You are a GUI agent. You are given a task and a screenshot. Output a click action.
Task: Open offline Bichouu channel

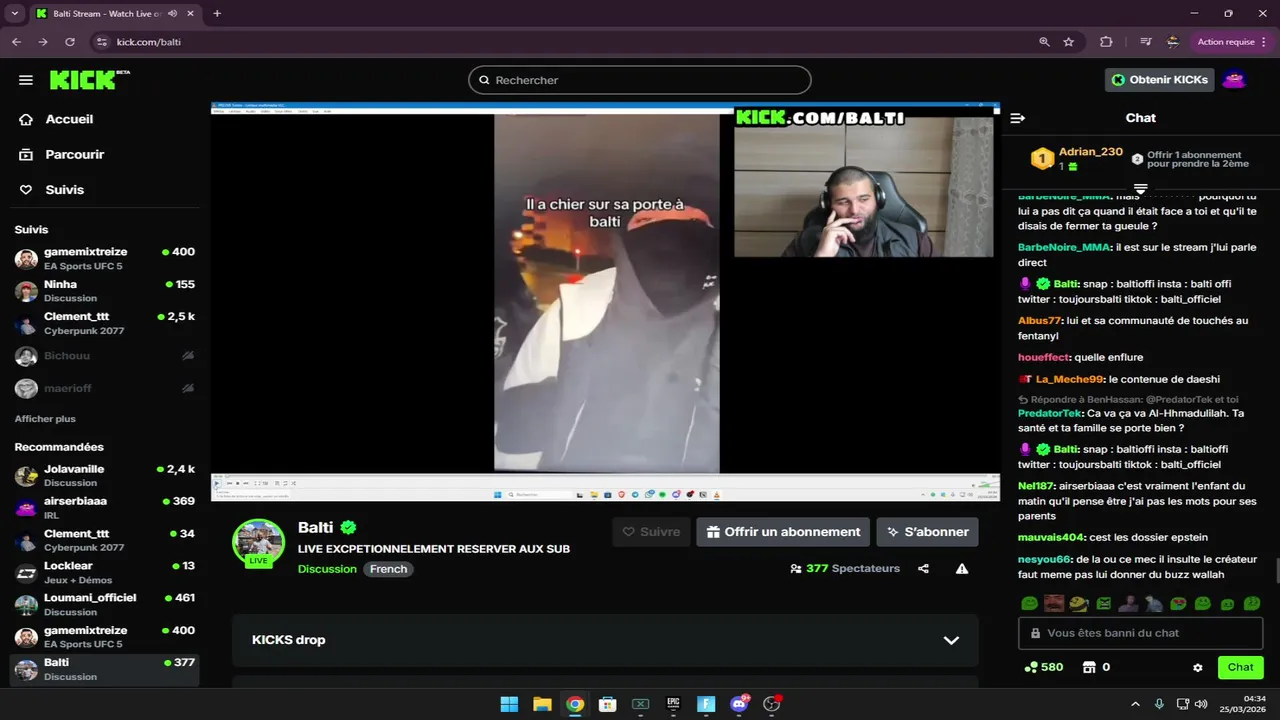105,356
